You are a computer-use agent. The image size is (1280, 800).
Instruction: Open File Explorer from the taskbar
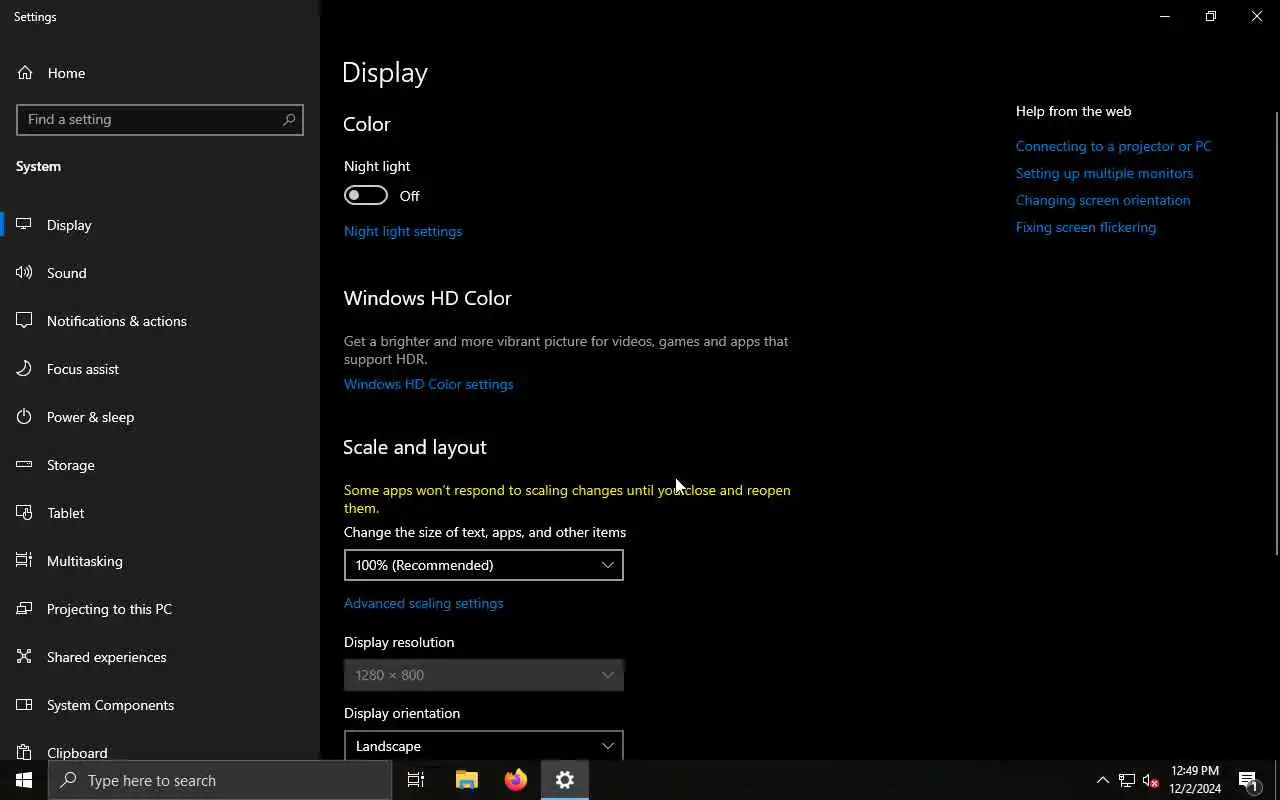pyautogui.click(x=467, y=780)
